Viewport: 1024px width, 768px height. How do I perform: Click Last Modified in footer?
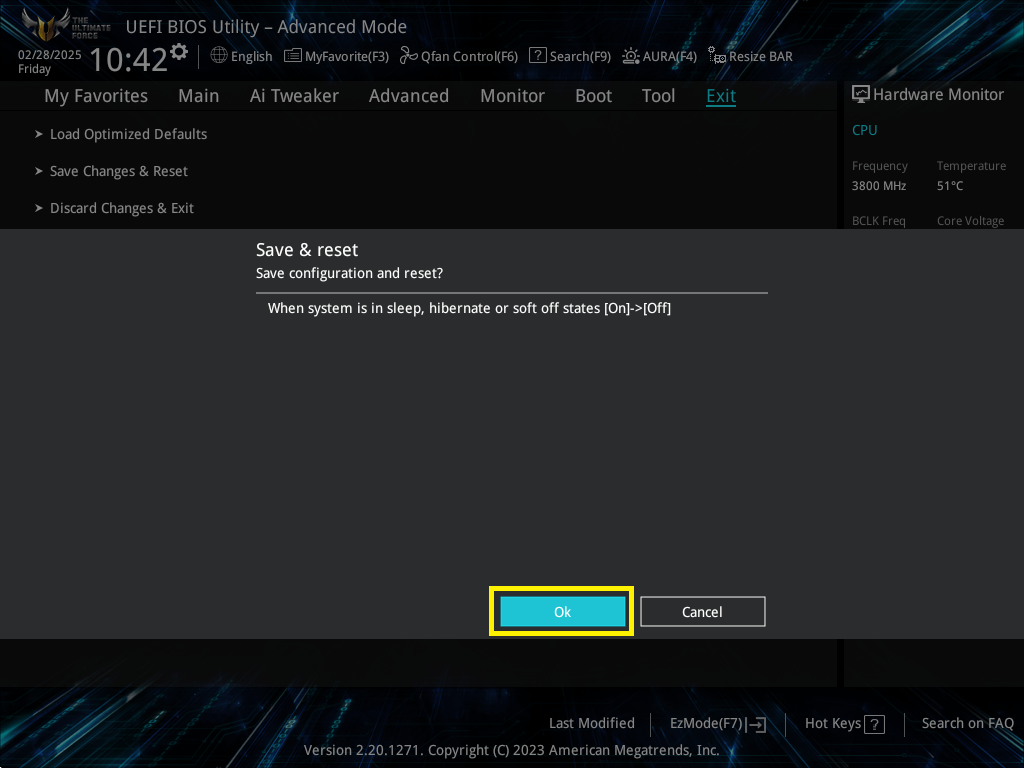pos(592,724)
